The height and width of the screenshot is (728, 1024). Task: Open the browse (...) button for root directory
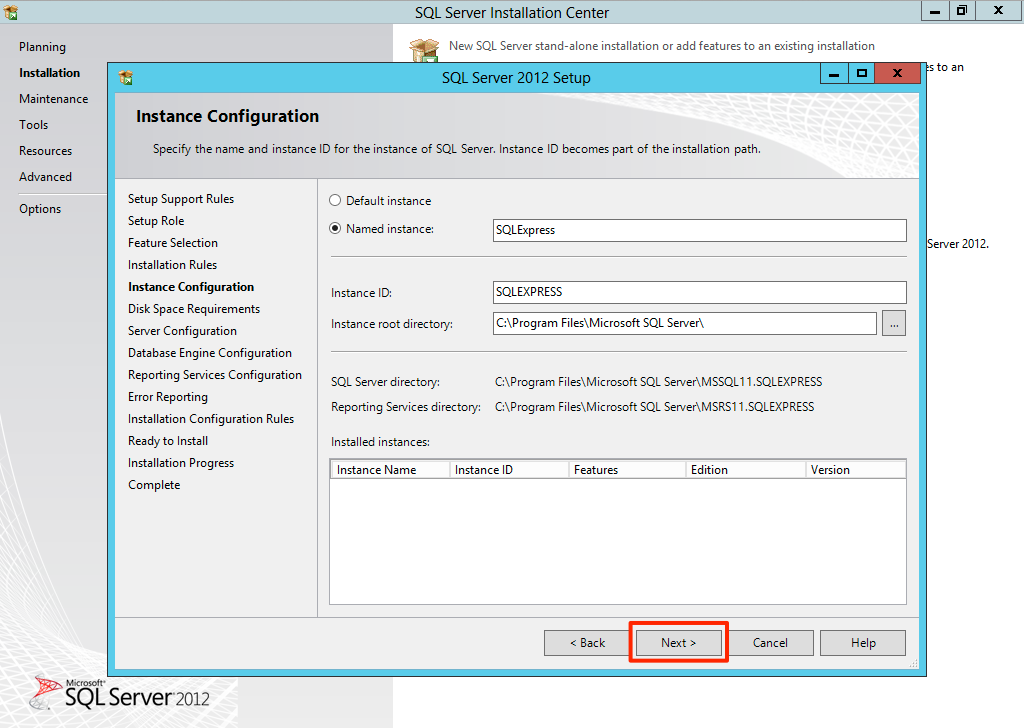click(x=893, y=323)
